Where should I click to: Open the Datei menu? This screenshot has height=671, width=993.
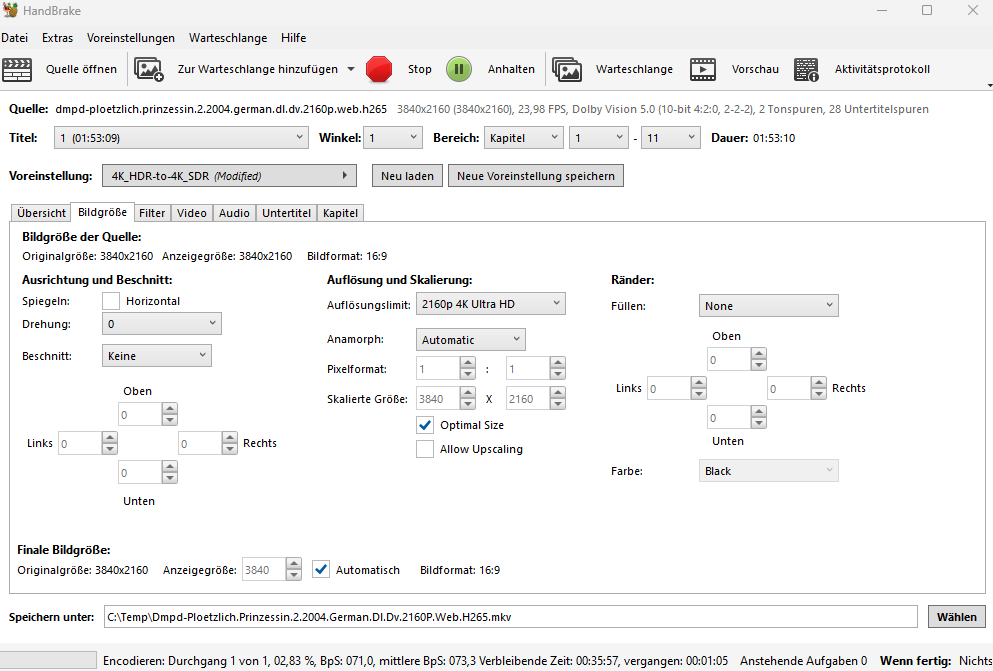click(15, 38)
